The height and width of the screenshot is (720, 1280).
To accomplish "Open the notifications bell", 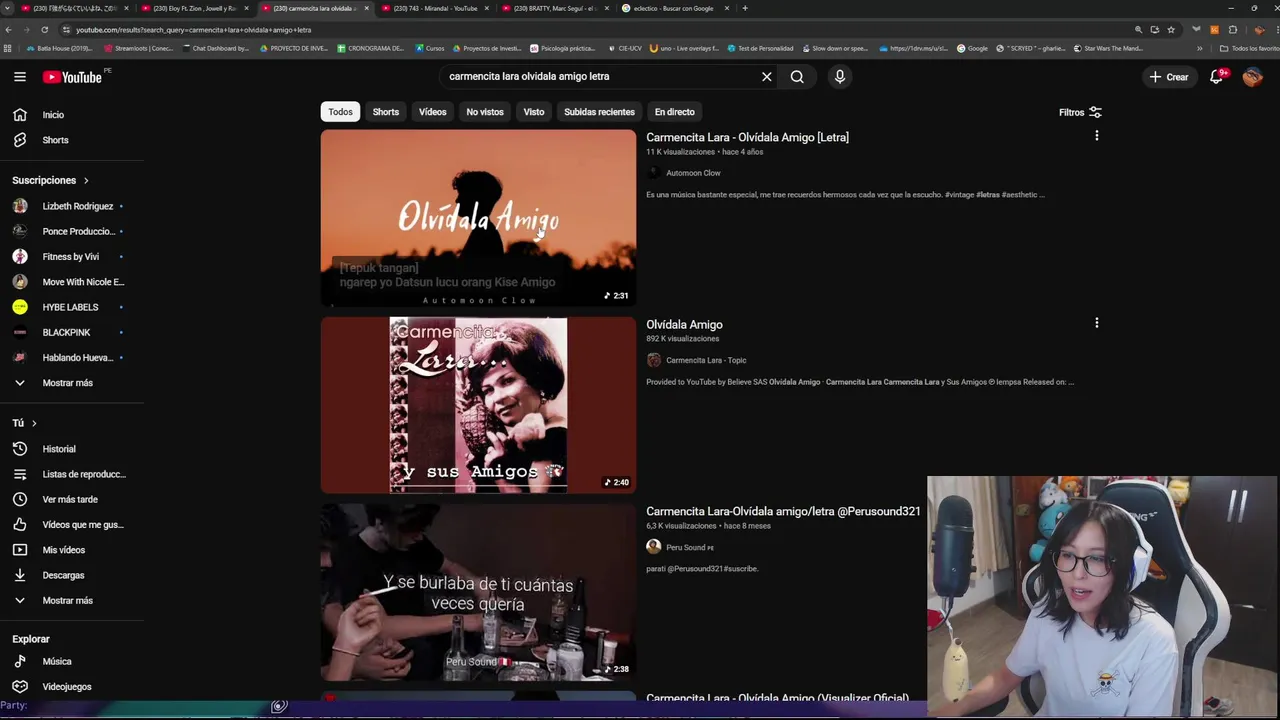I will coord(1217,77).
